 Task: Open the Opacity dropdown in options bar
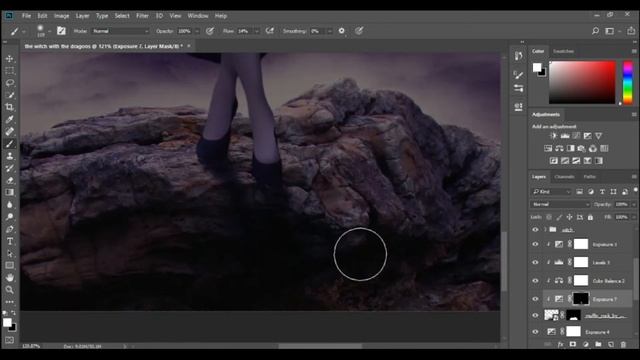197,31
